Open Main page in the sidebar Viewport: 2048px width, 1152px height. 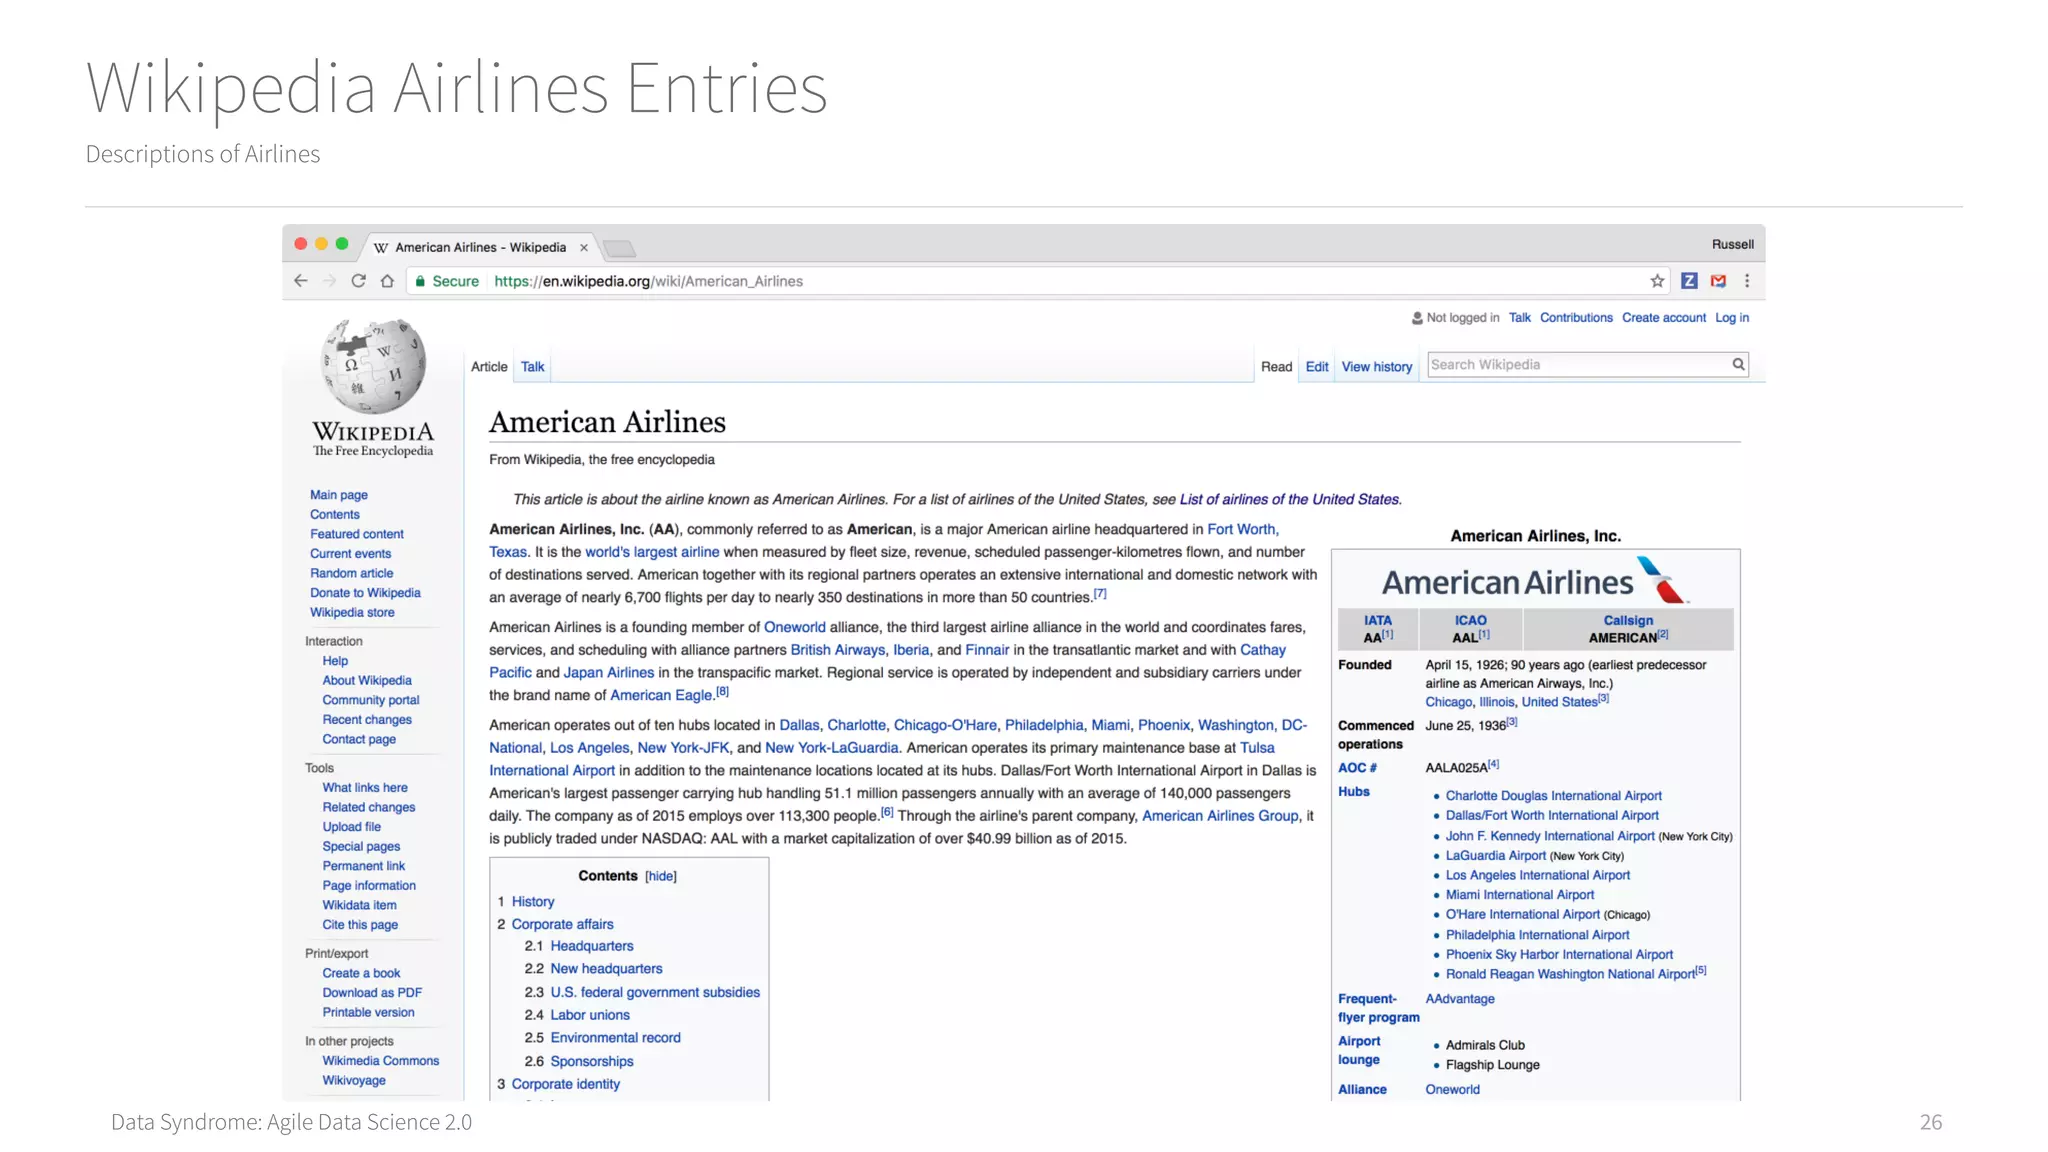[338, 495]
